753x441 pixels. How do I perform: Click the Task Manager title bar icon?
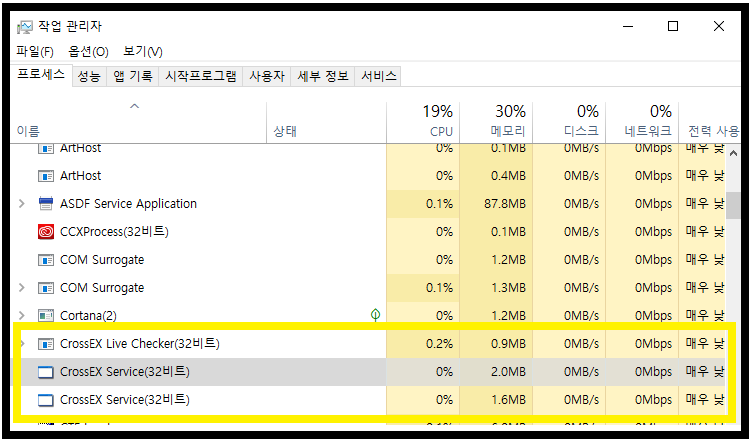[24, 27]
